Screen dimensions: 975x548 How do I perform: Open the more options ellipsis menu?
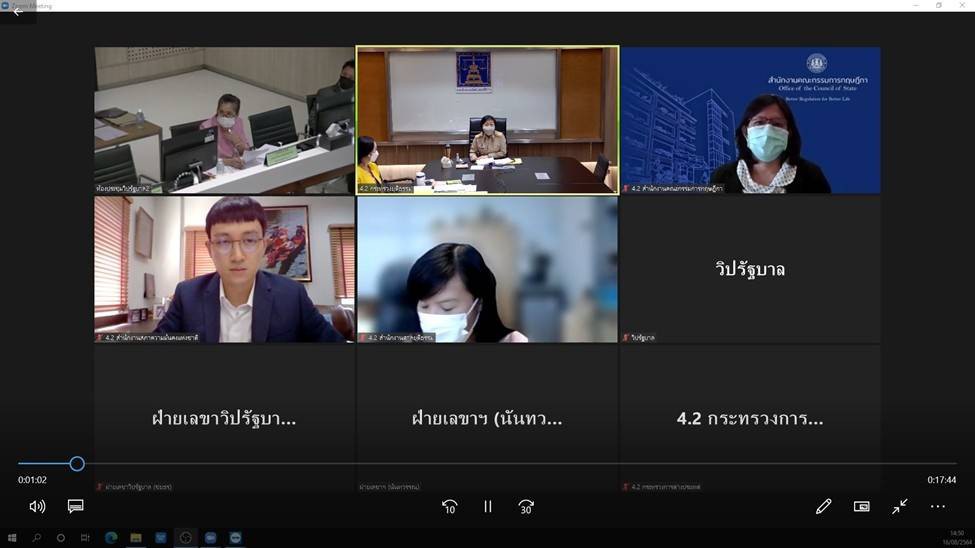(937, 507)
